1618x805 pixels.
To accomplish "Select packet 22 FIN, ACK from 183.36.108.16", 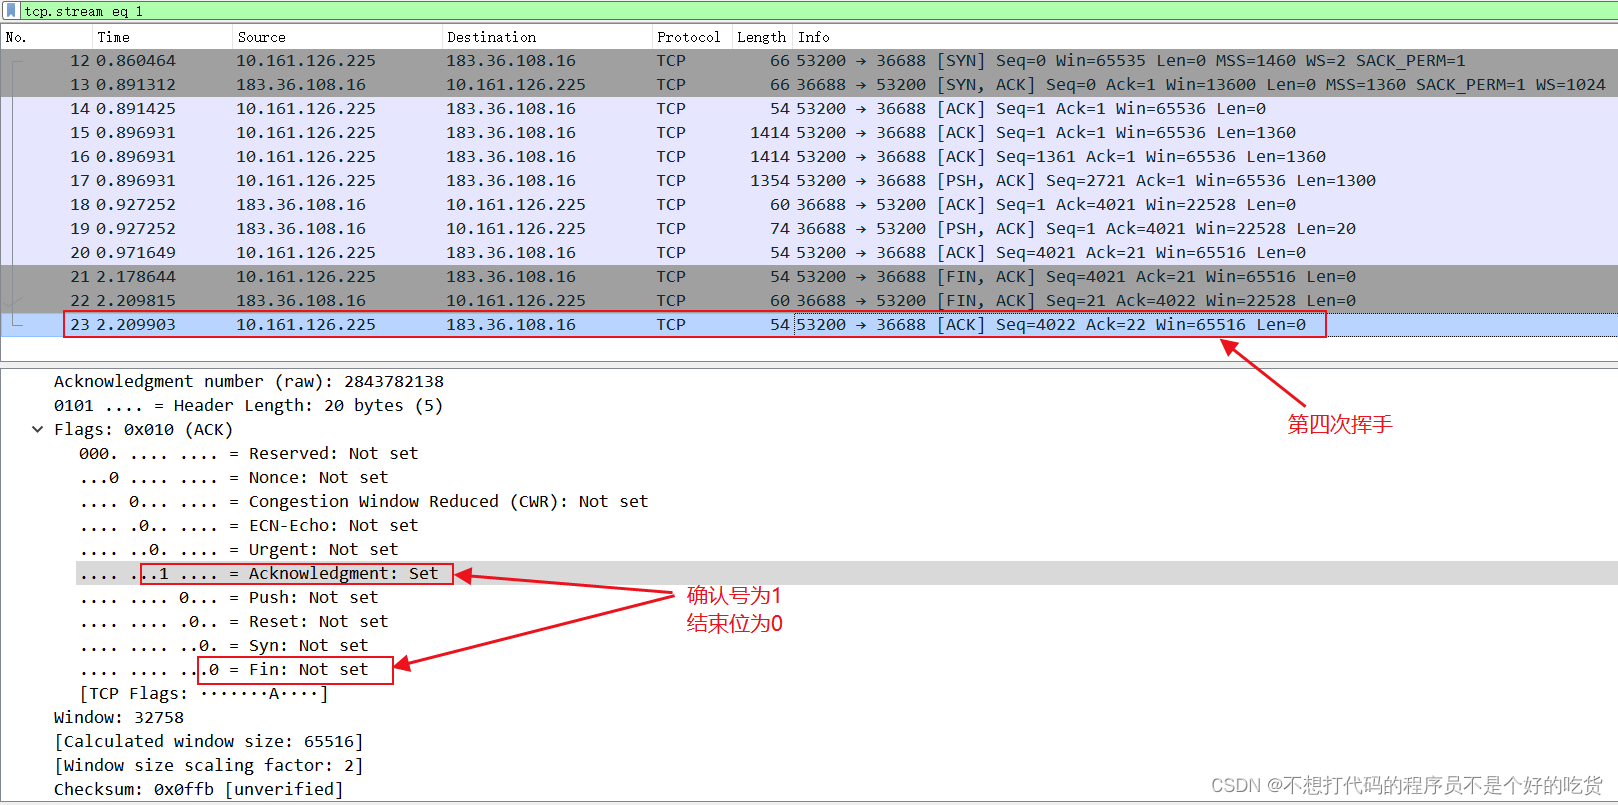I will [809, 301].
